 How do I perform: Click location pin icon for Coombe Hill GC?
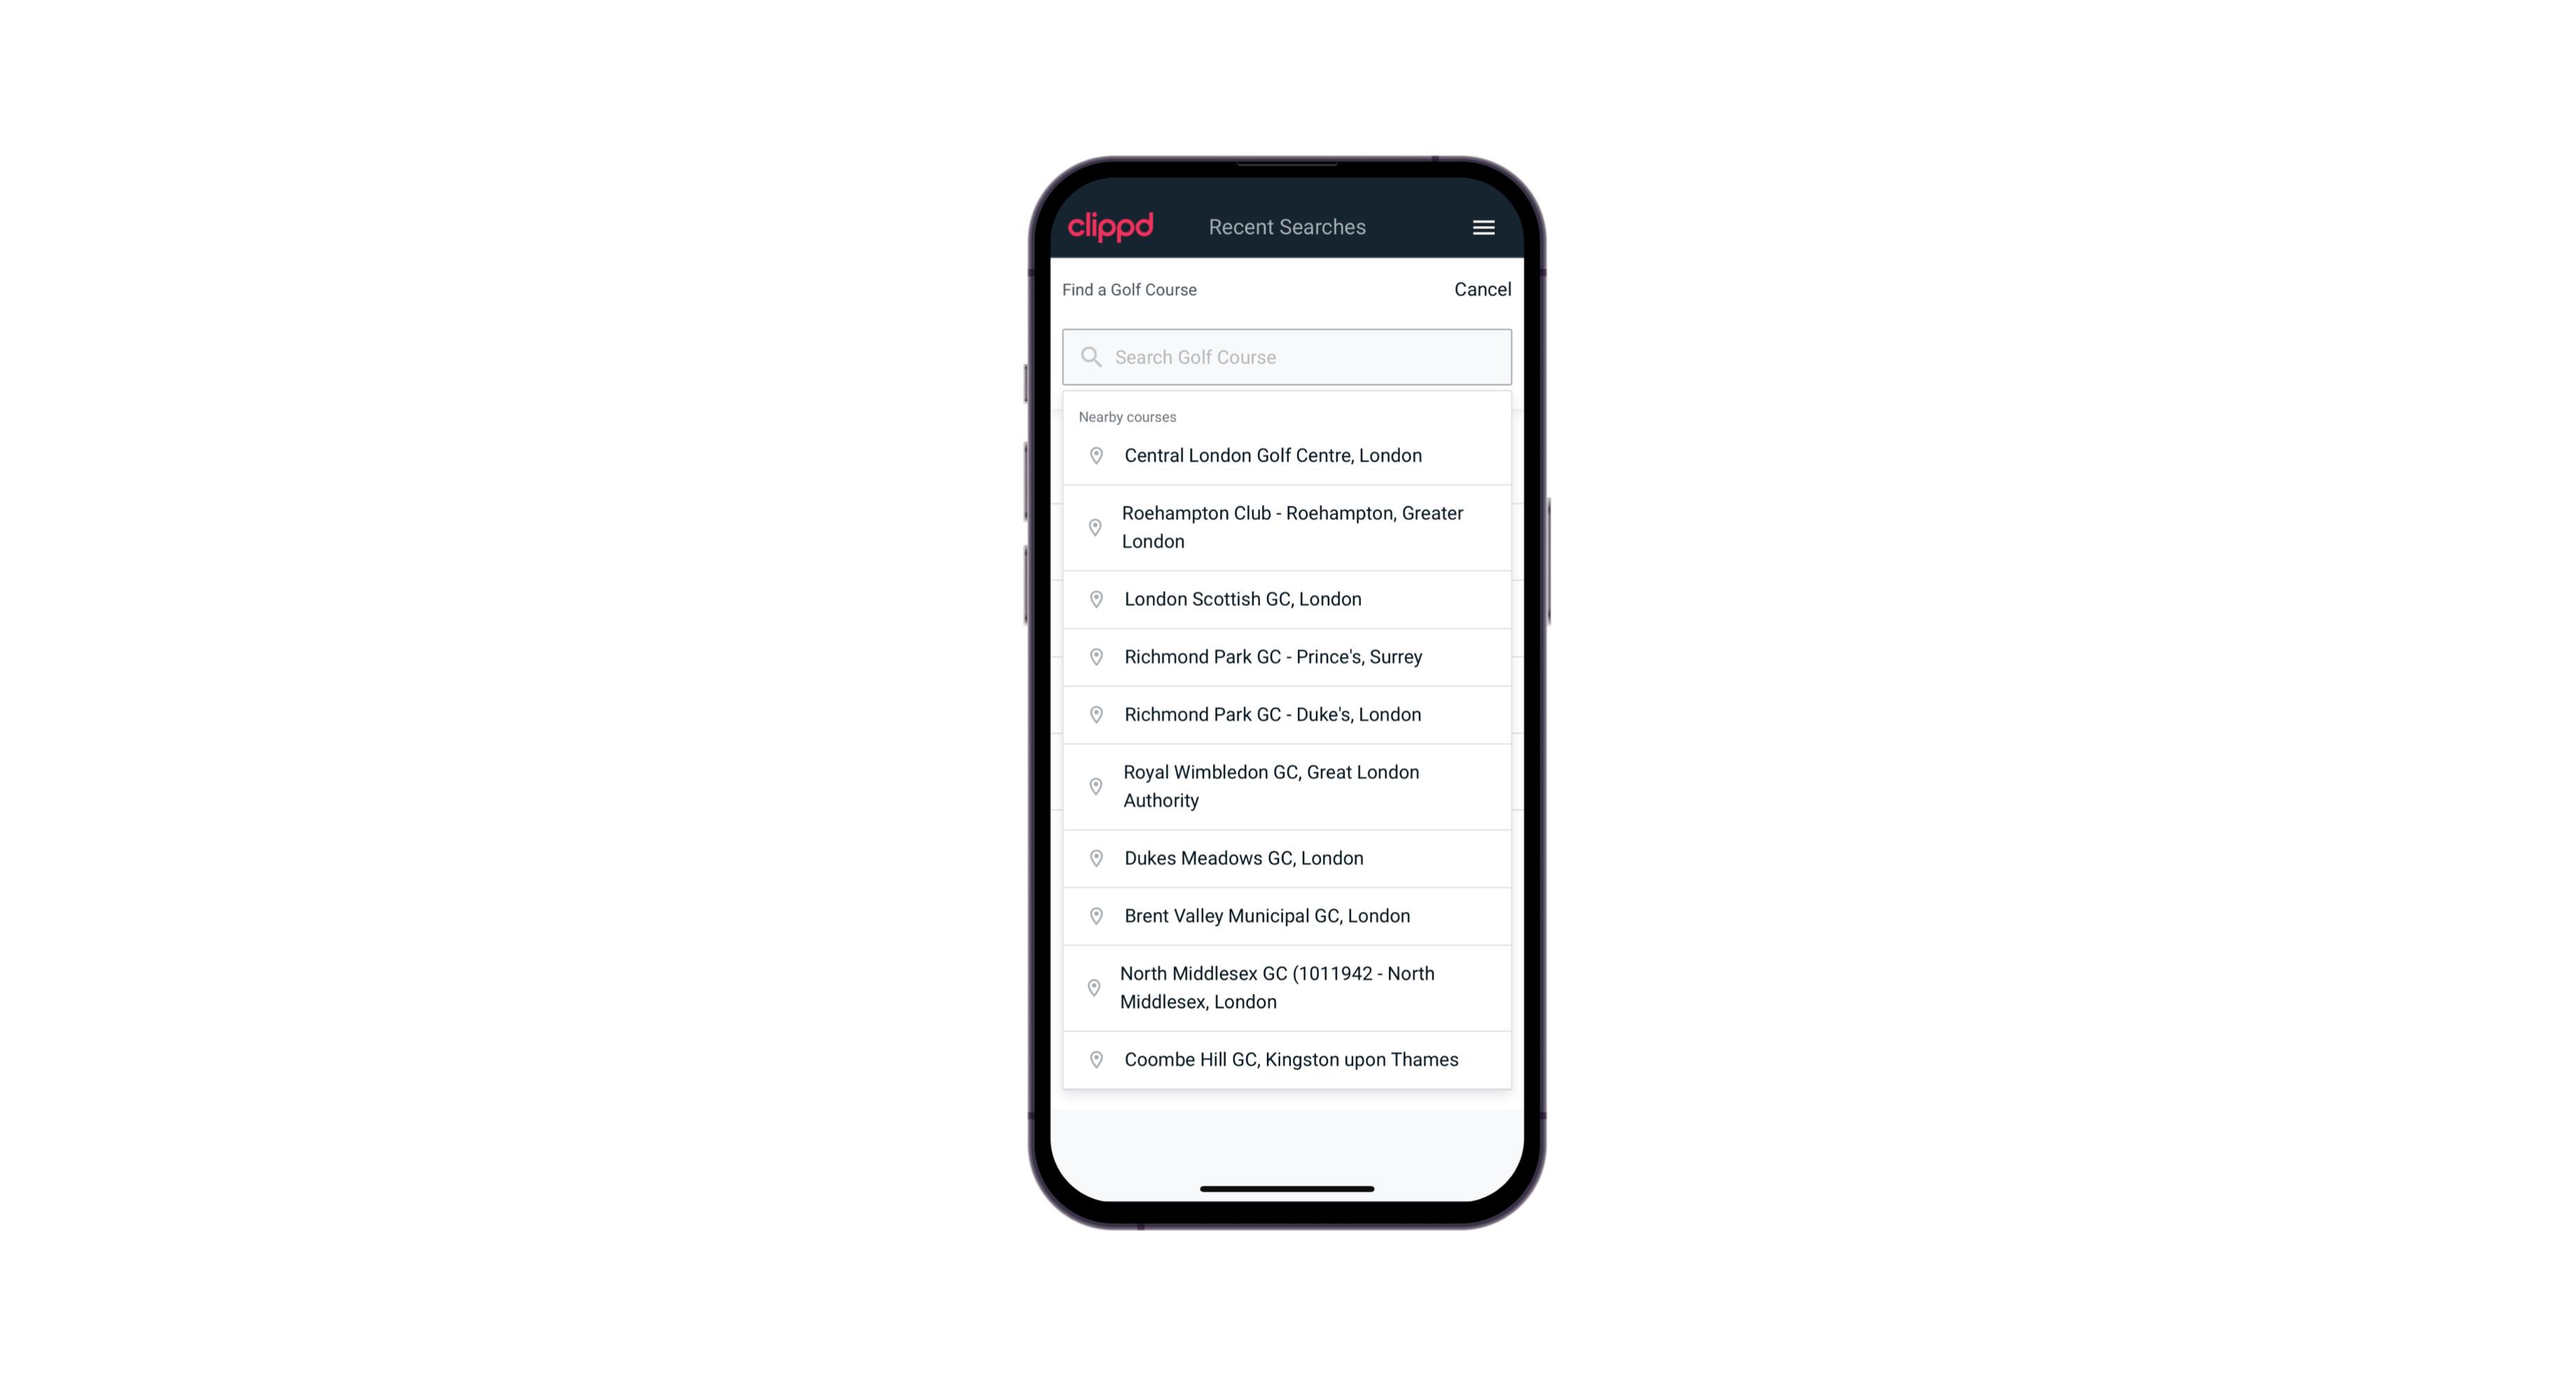click(1093, 1058)
